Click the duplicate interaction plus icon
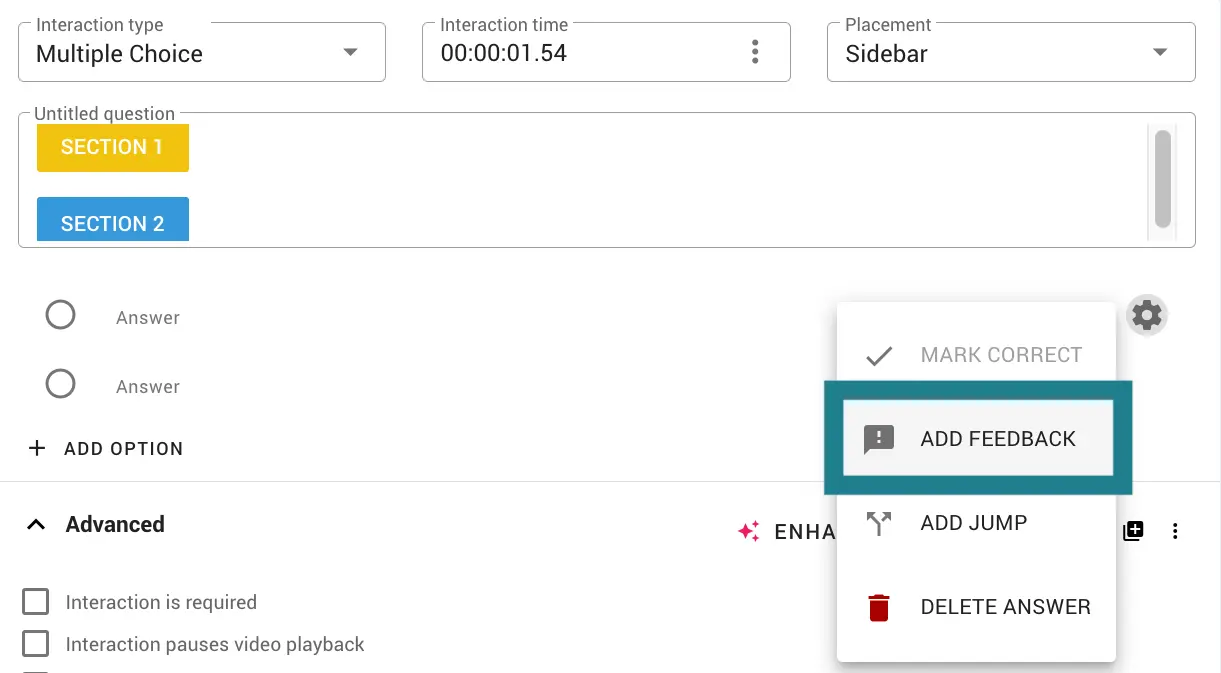 pyautogui.click(x=1133, y=531)
